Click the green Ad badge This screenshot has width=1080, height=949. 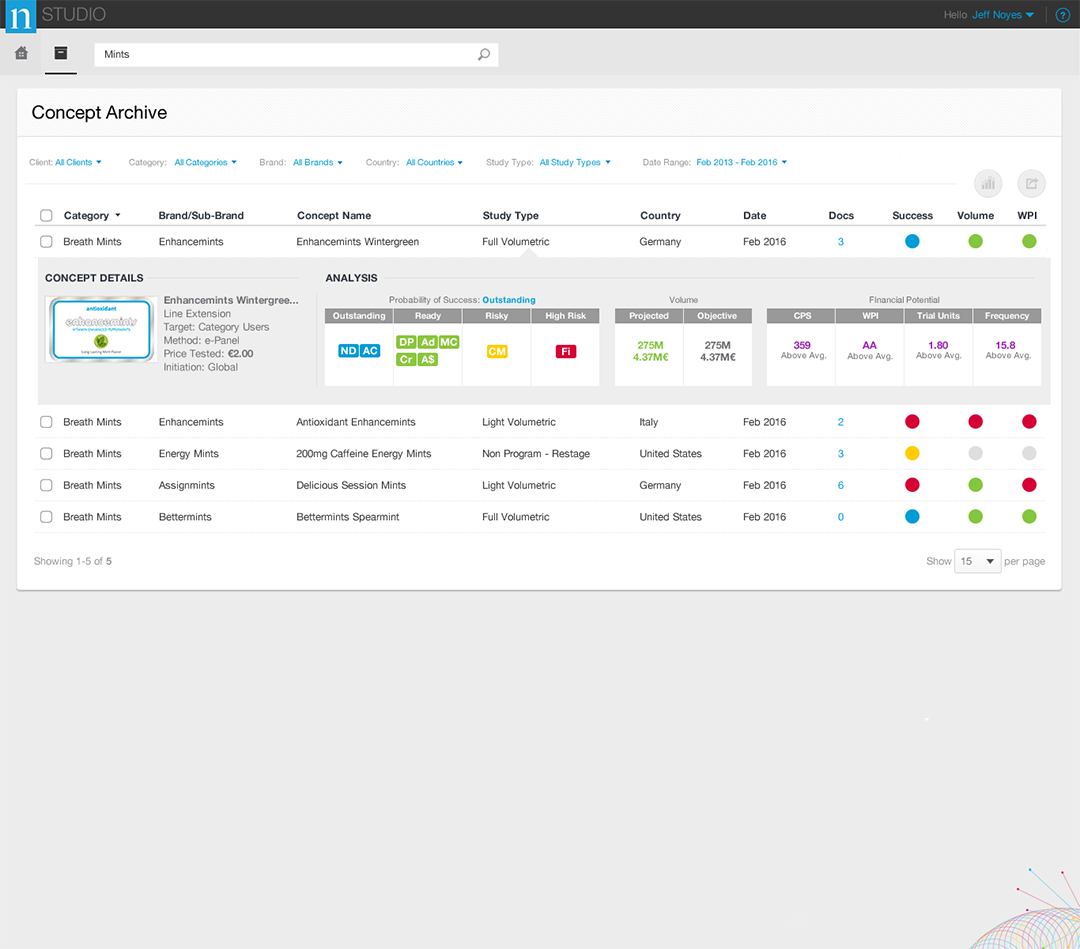pyautogui.click(x=428, y=342)
